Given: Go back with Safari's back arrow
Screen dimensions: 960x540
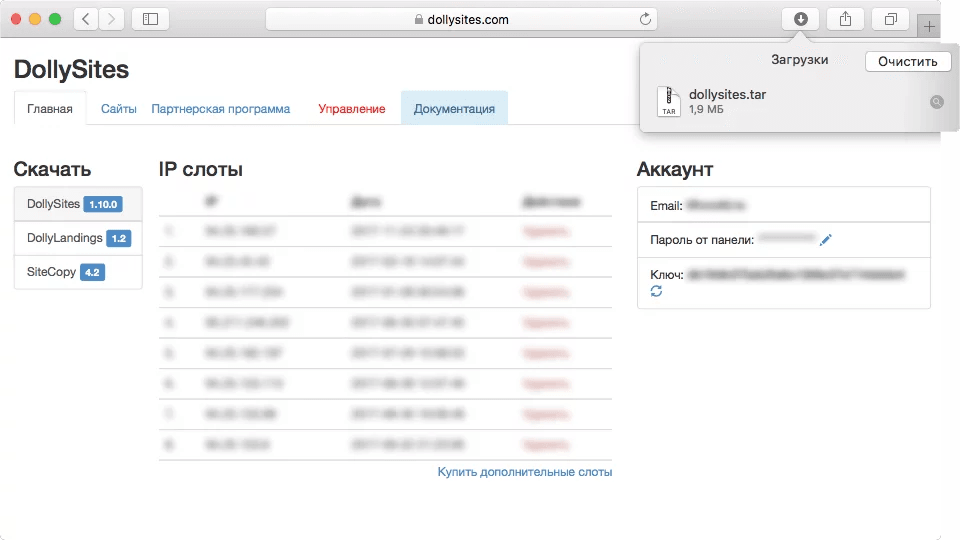Looking at the screenshot, I should 86,20.
